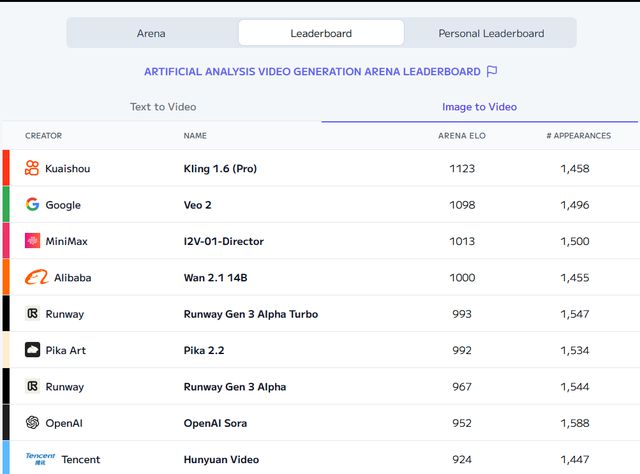Viewport: 640px width, 474px height.
Task: Click the flag icon beside leaderboard title
Action: click(x=492, y=71)
